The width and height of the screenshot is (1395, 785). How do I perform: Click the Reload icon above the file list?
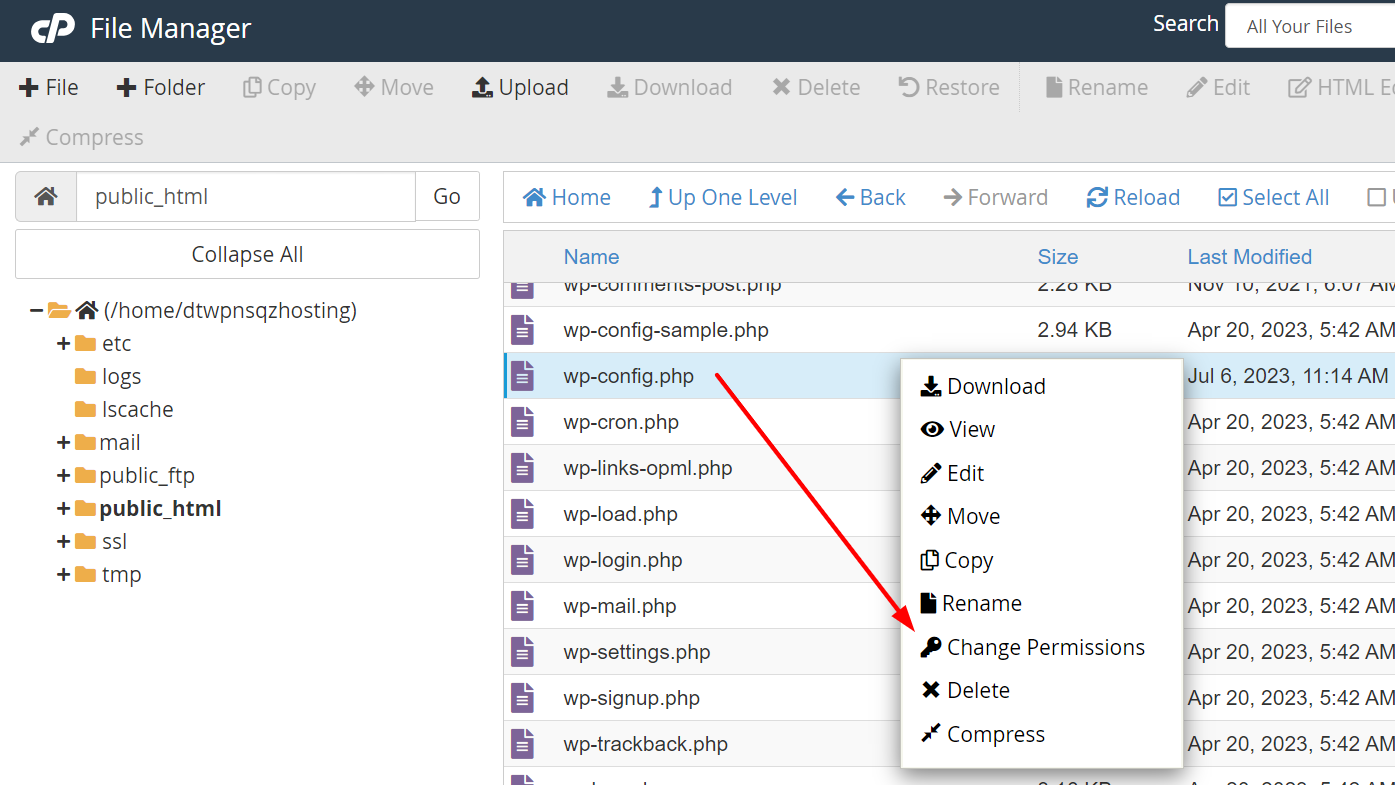click(1132, 197)
